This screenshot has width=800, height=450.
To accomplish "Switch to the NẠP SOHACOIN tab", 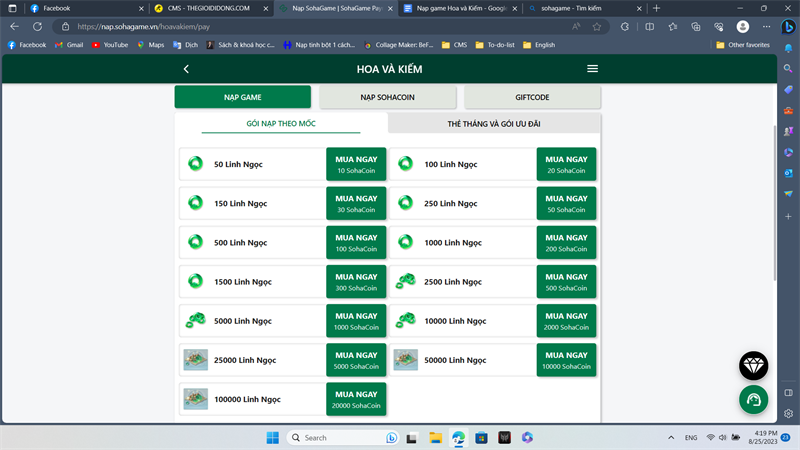I will tap(388, 97).
